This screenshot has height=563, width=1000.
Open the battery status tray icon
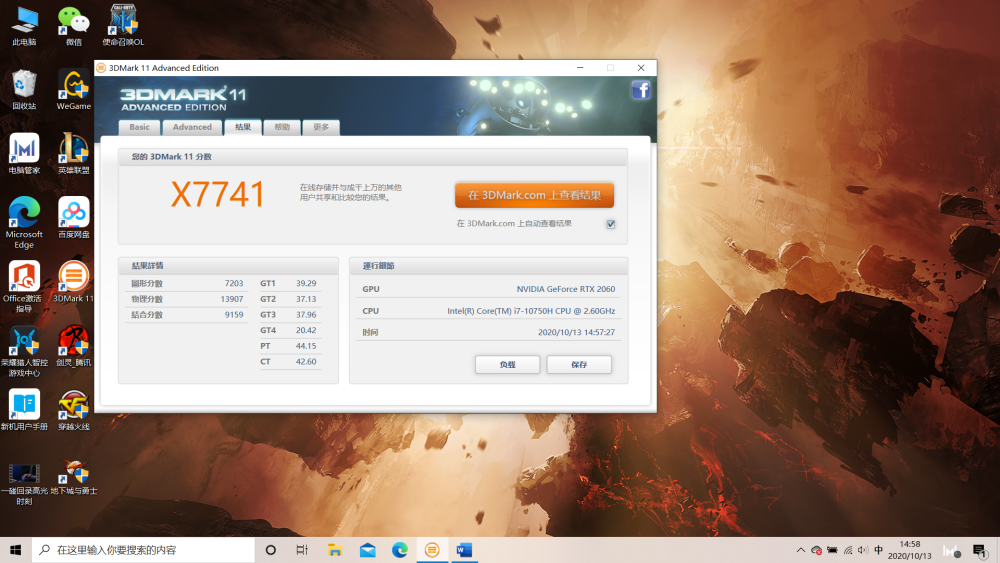pyautogui.click(x=832, y=550)
